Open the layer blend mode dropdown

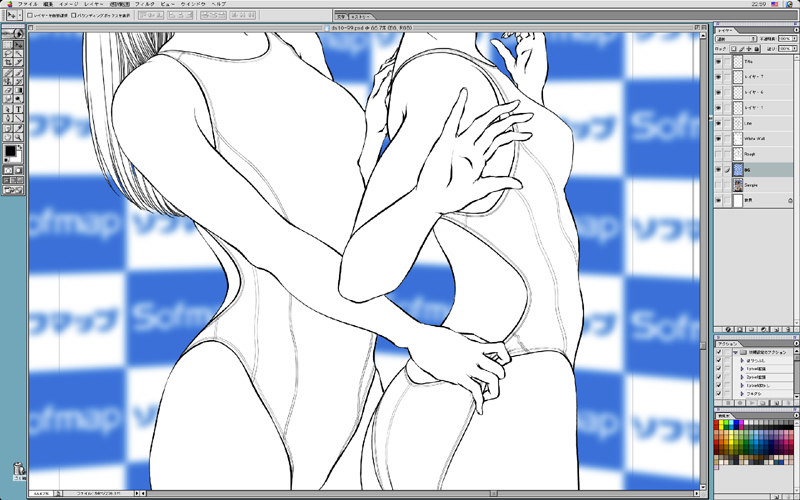(736, 39)
